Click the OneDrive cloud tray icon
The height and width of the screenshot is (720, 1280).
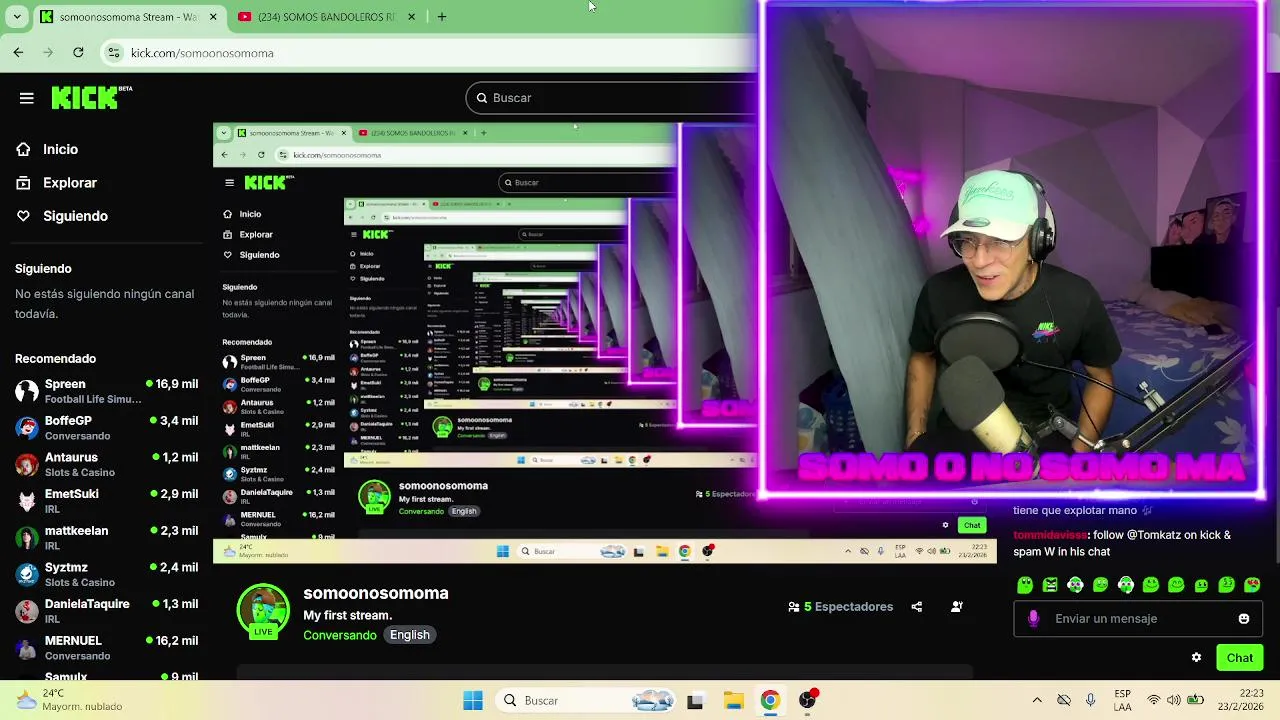(x=1064, y=700)
